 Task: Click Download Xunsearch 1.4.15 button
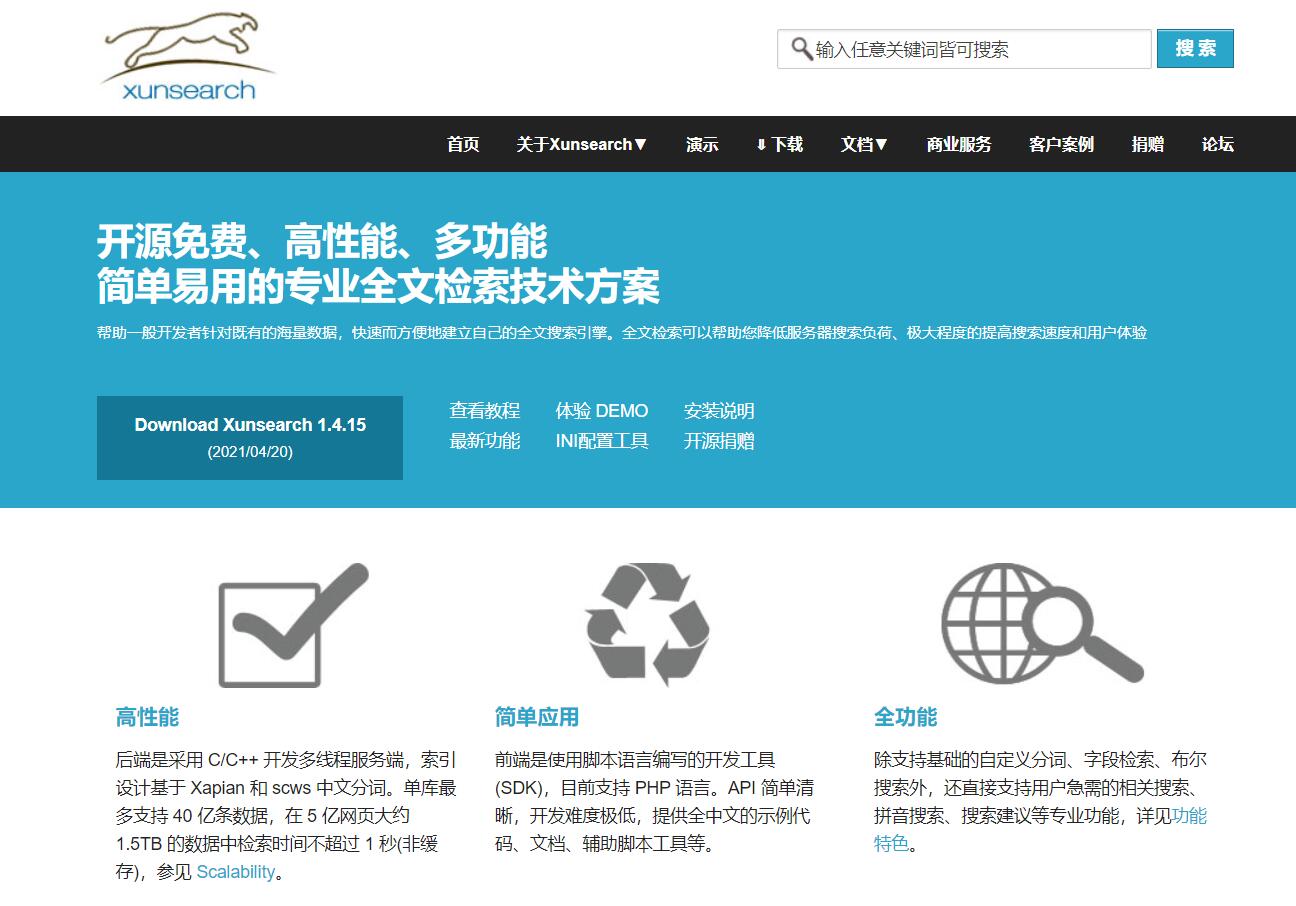pyautogui.click(x=250, y=438)
